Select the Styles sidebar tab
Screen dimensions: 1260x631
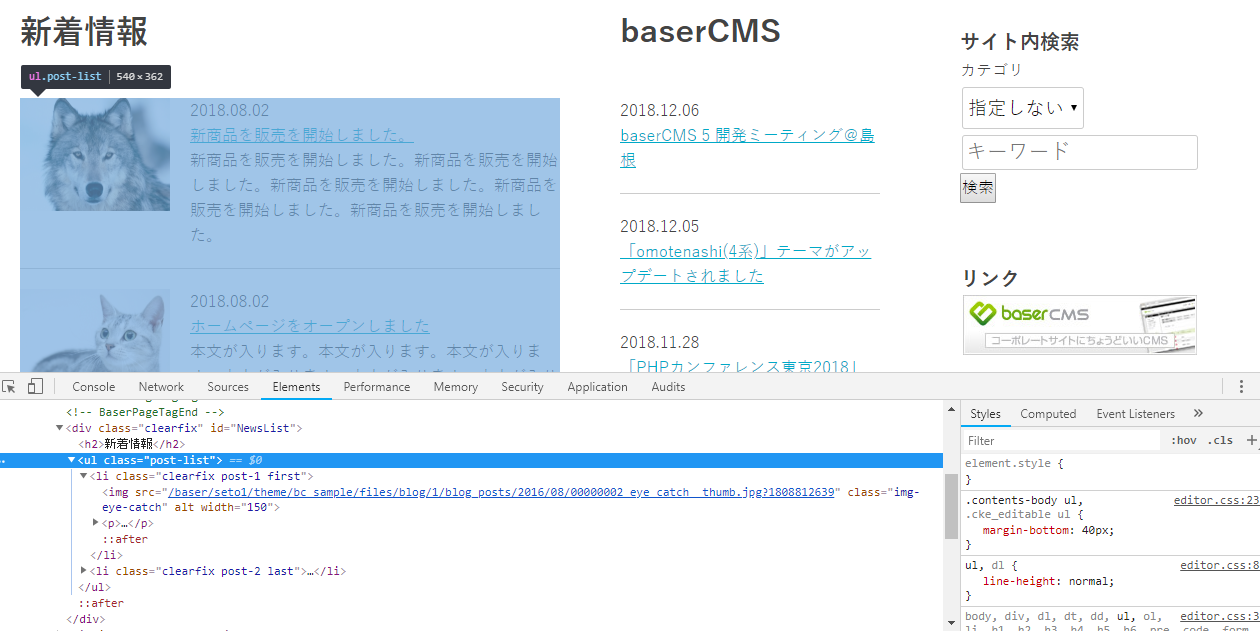click(985, 414)
